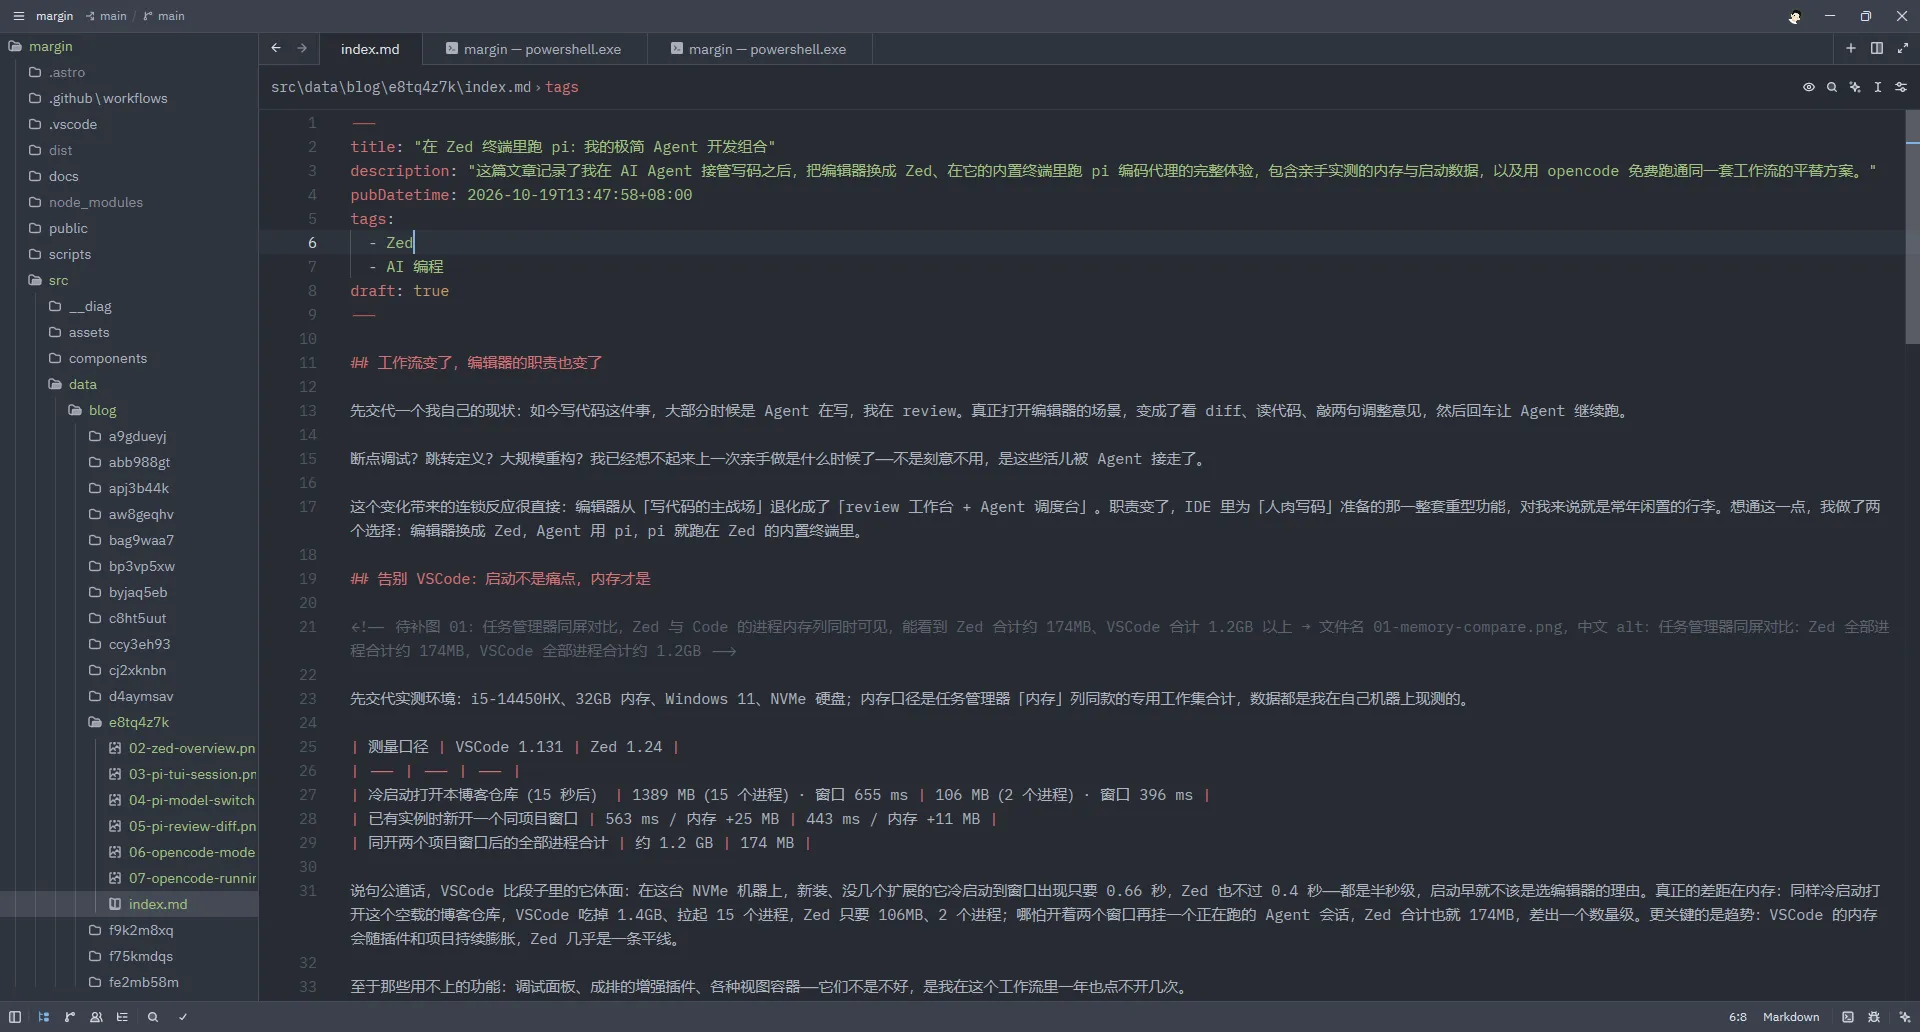Viewport: 1920px width, 1032px height.
Task: Change language mode from Markdown
Action: (x=1790, y=1017)
